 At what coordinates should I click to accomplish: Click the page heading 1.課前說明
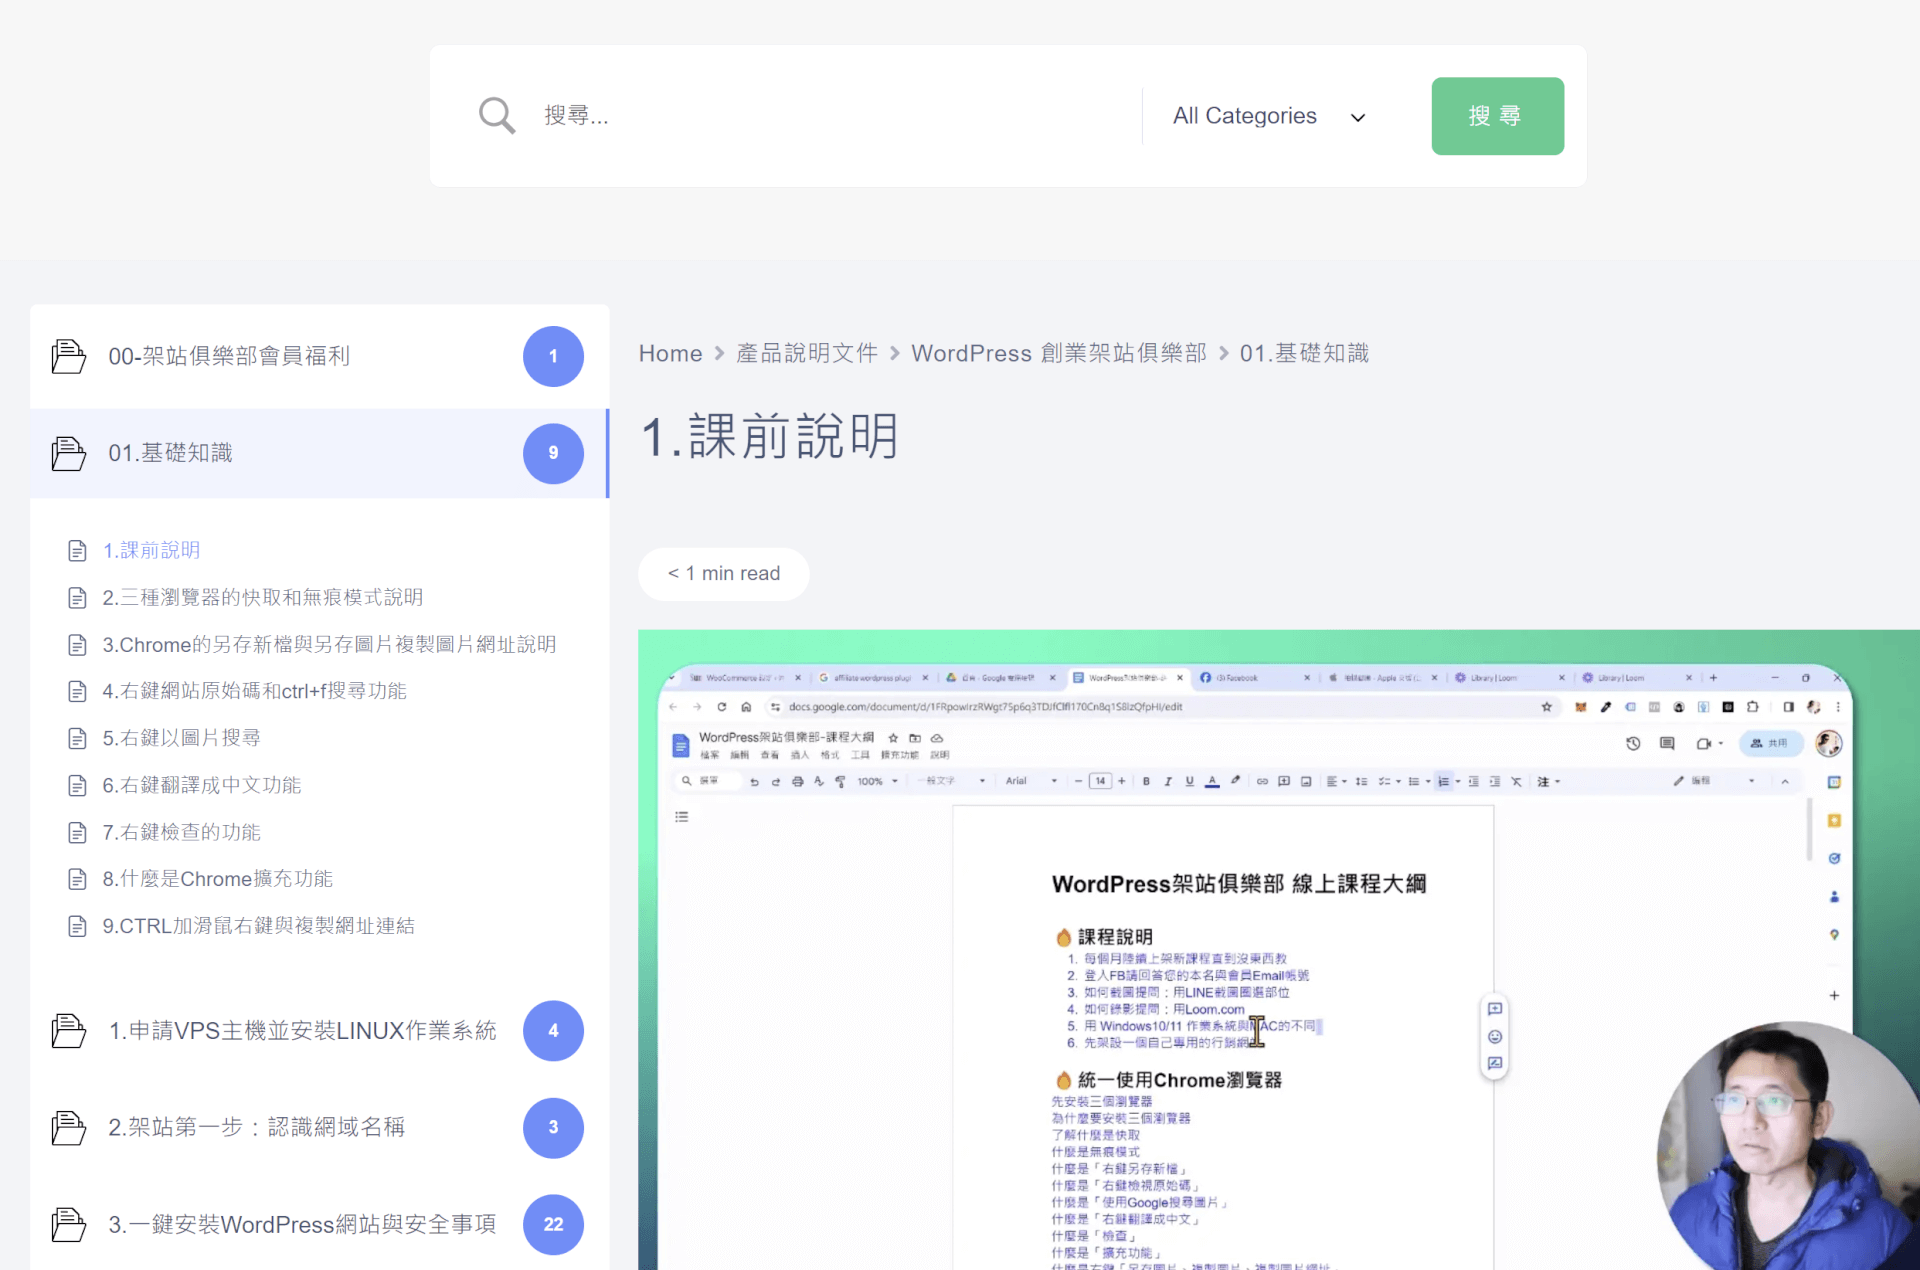[x=769, y=437]
